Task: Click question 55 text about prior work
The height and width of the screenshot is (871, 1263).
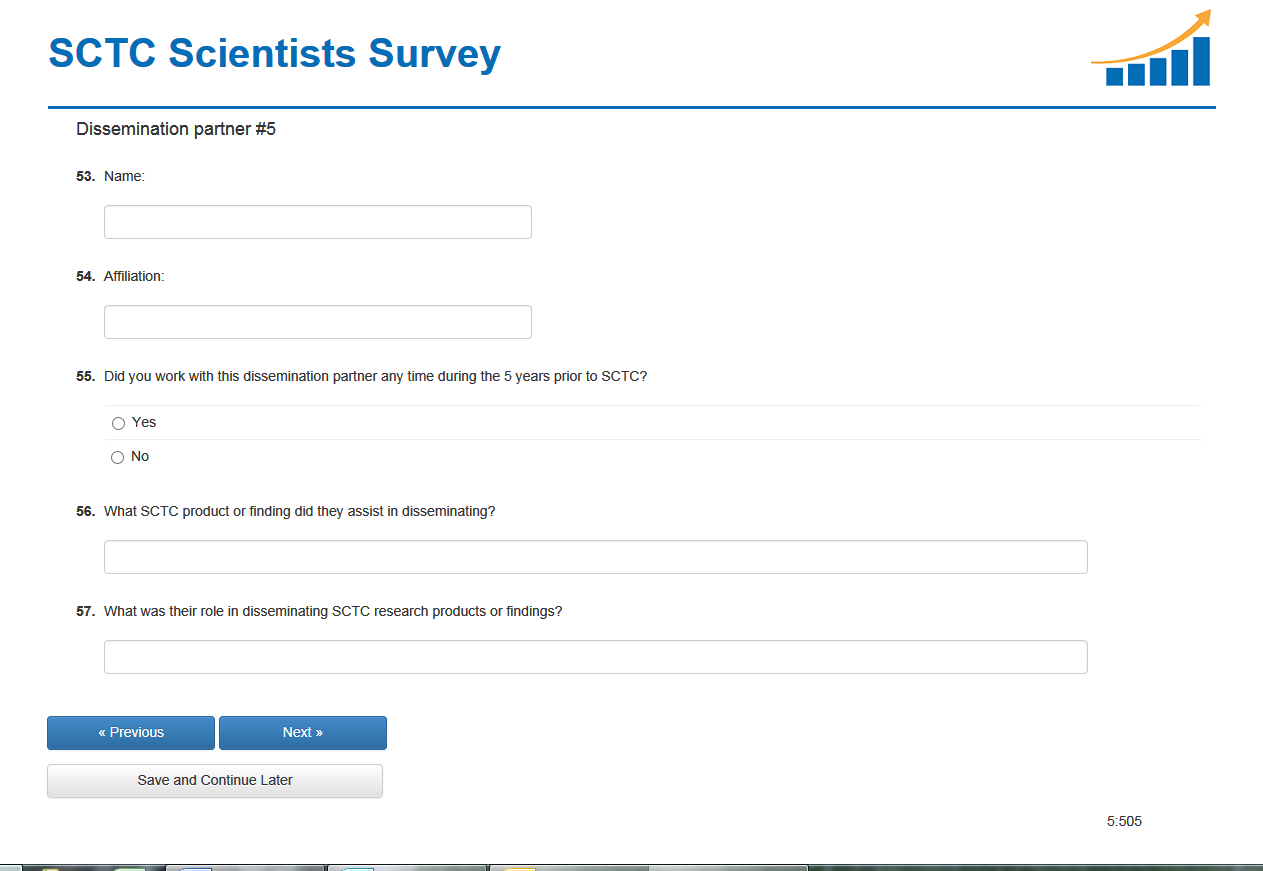Action: tap(375, 376)
